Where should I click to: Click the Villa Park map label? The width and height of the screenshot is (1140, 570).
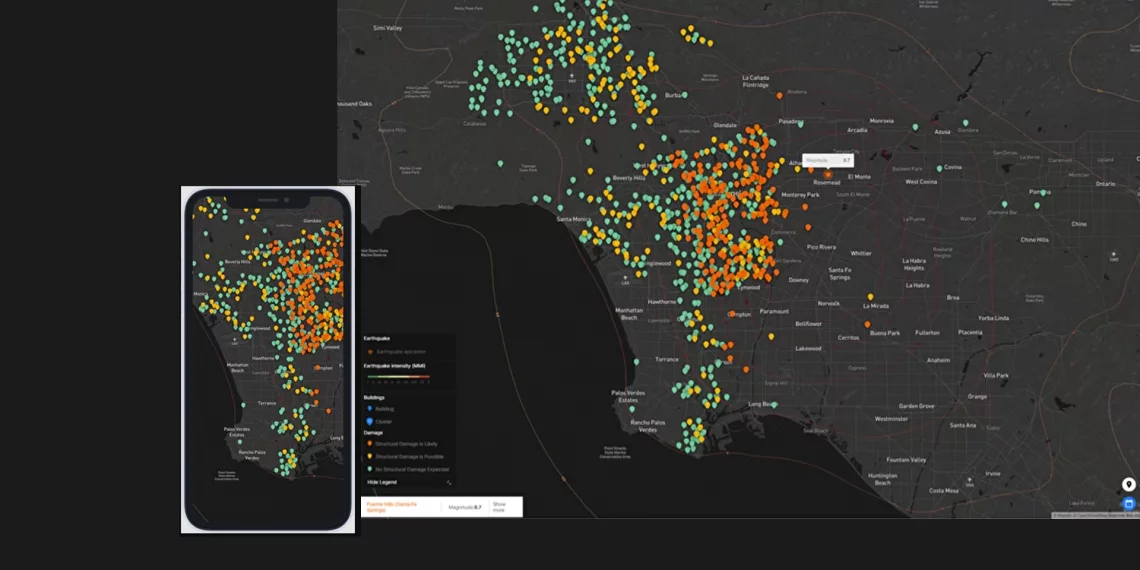pos(995,375)
